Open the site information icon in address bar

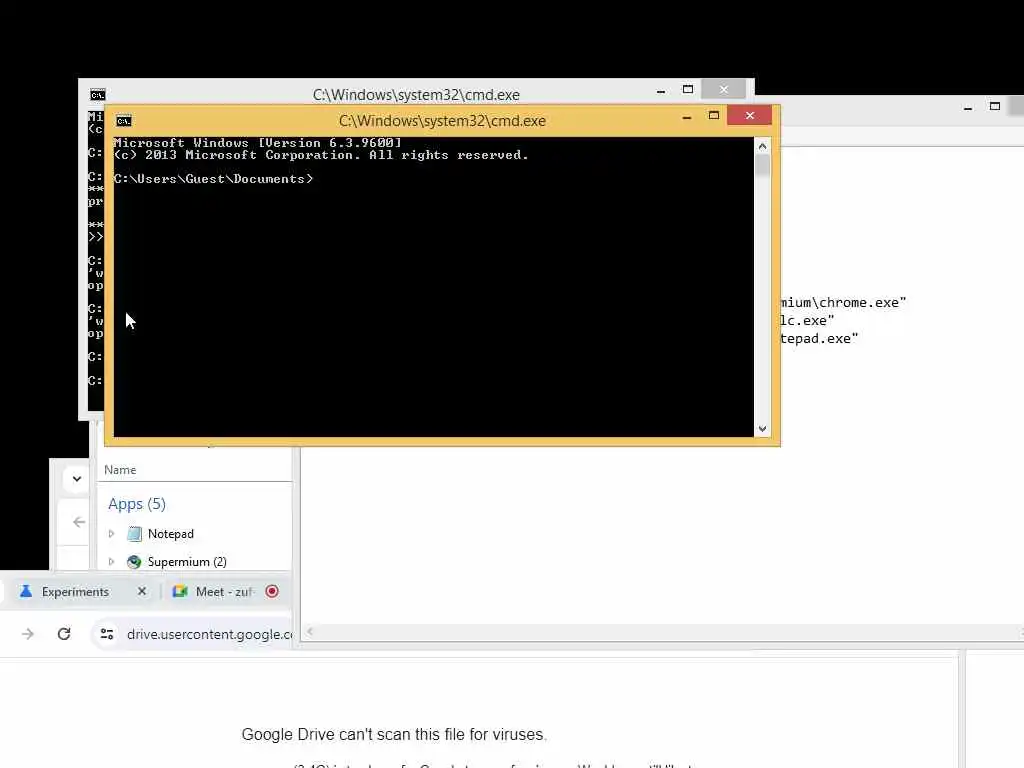point(106,634)
